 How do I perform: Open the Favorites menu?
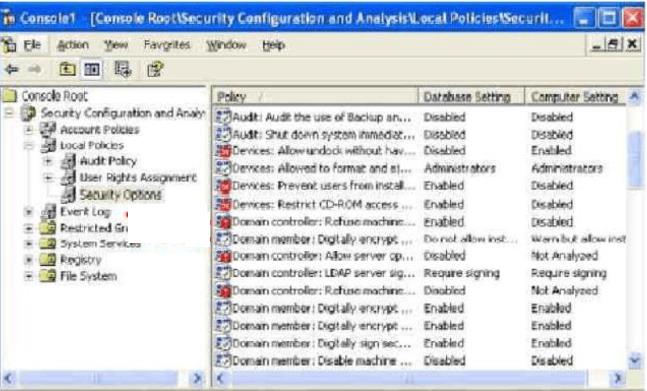point(167,45)
